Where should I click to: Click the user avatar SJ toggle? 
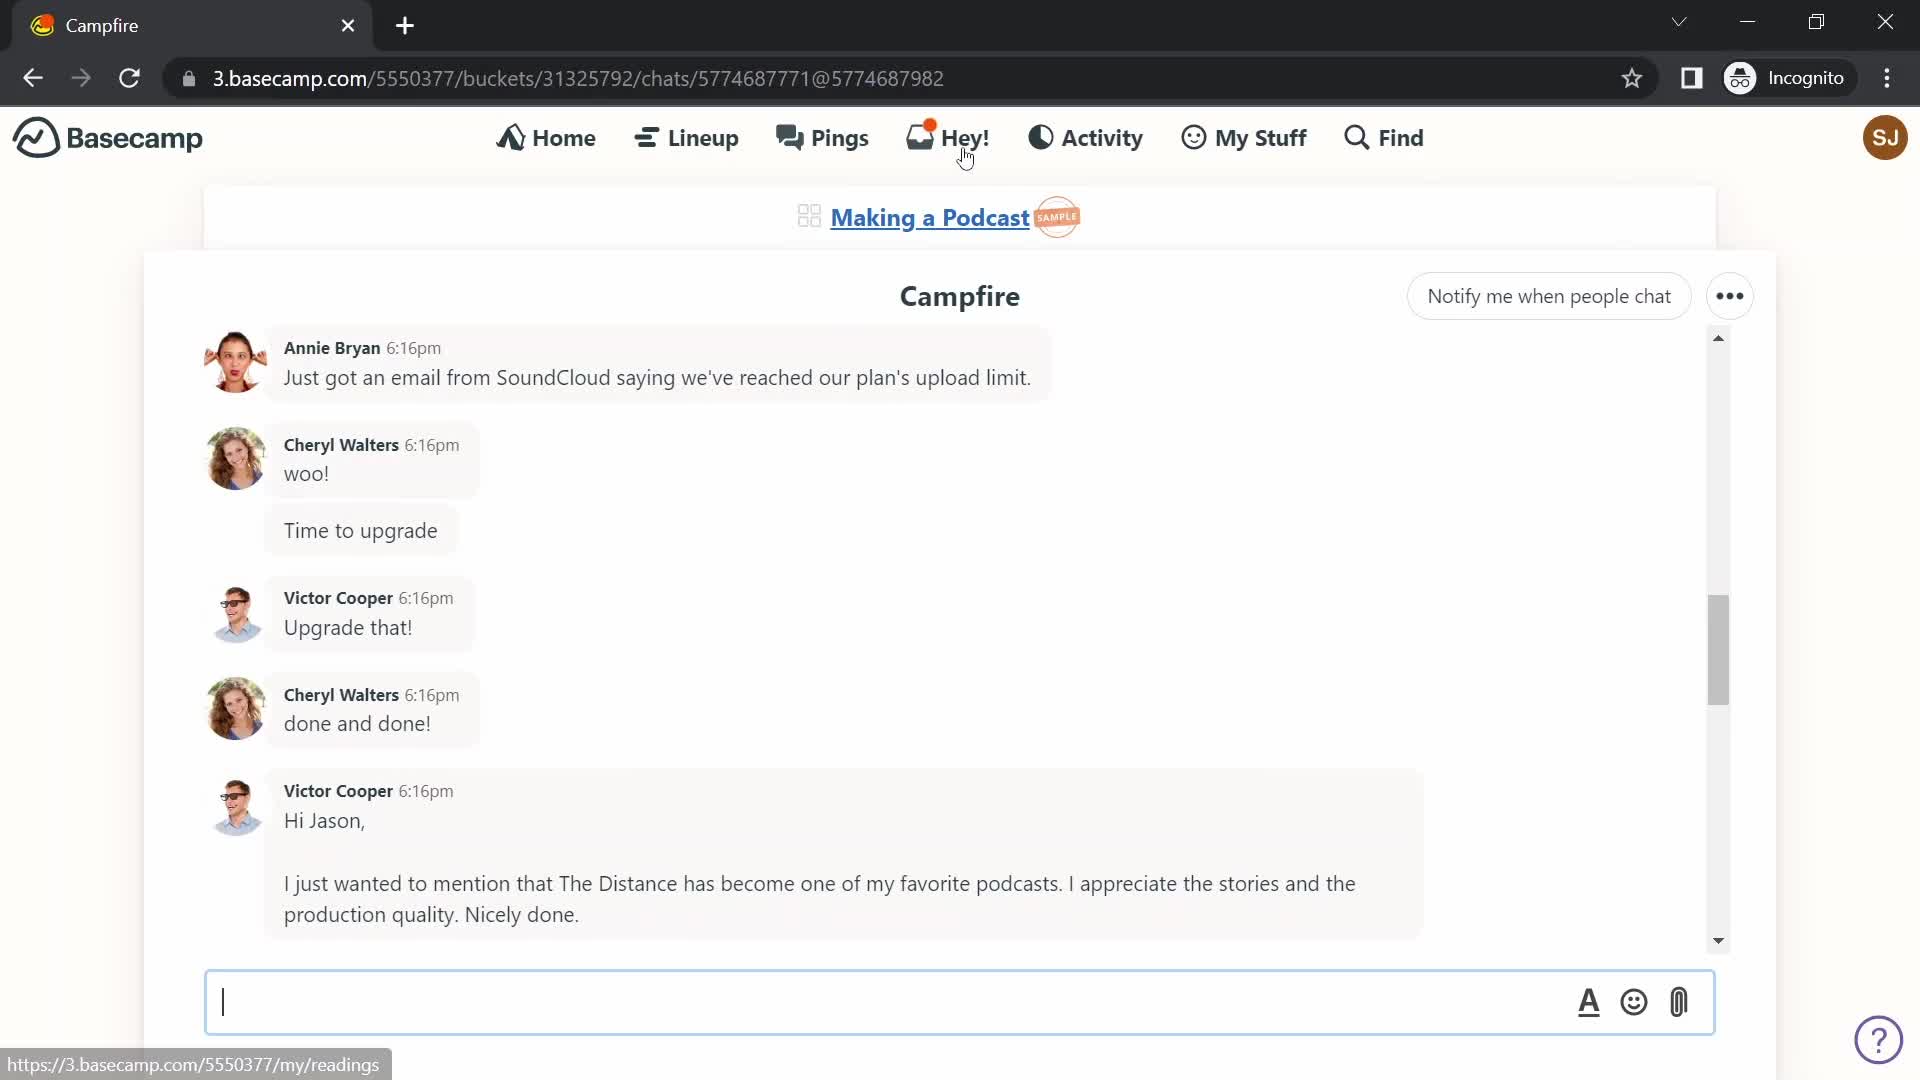point(1886,137)
